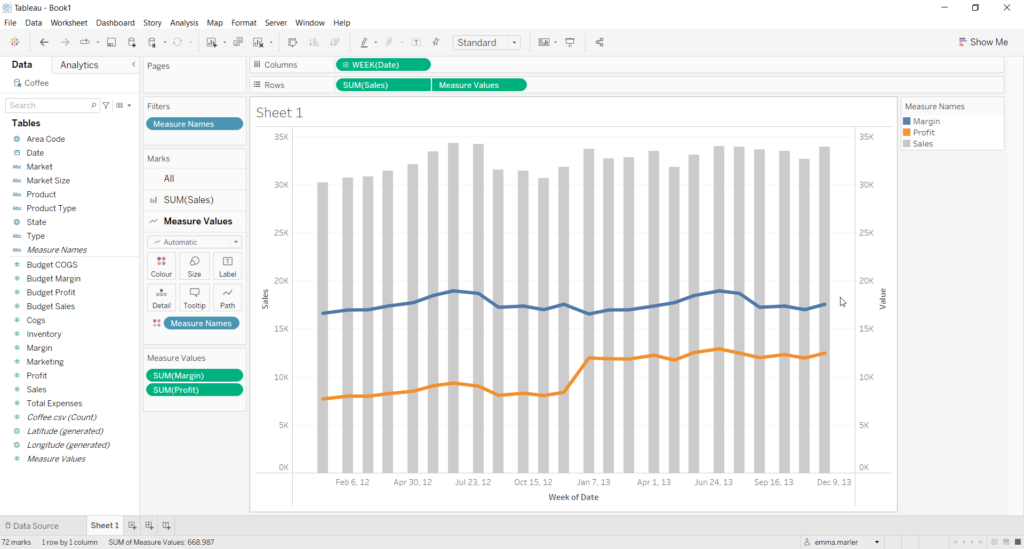Expand the SUM(Sales) marks section
This screenshot has width=1024, height=549.
pos(195,200)
